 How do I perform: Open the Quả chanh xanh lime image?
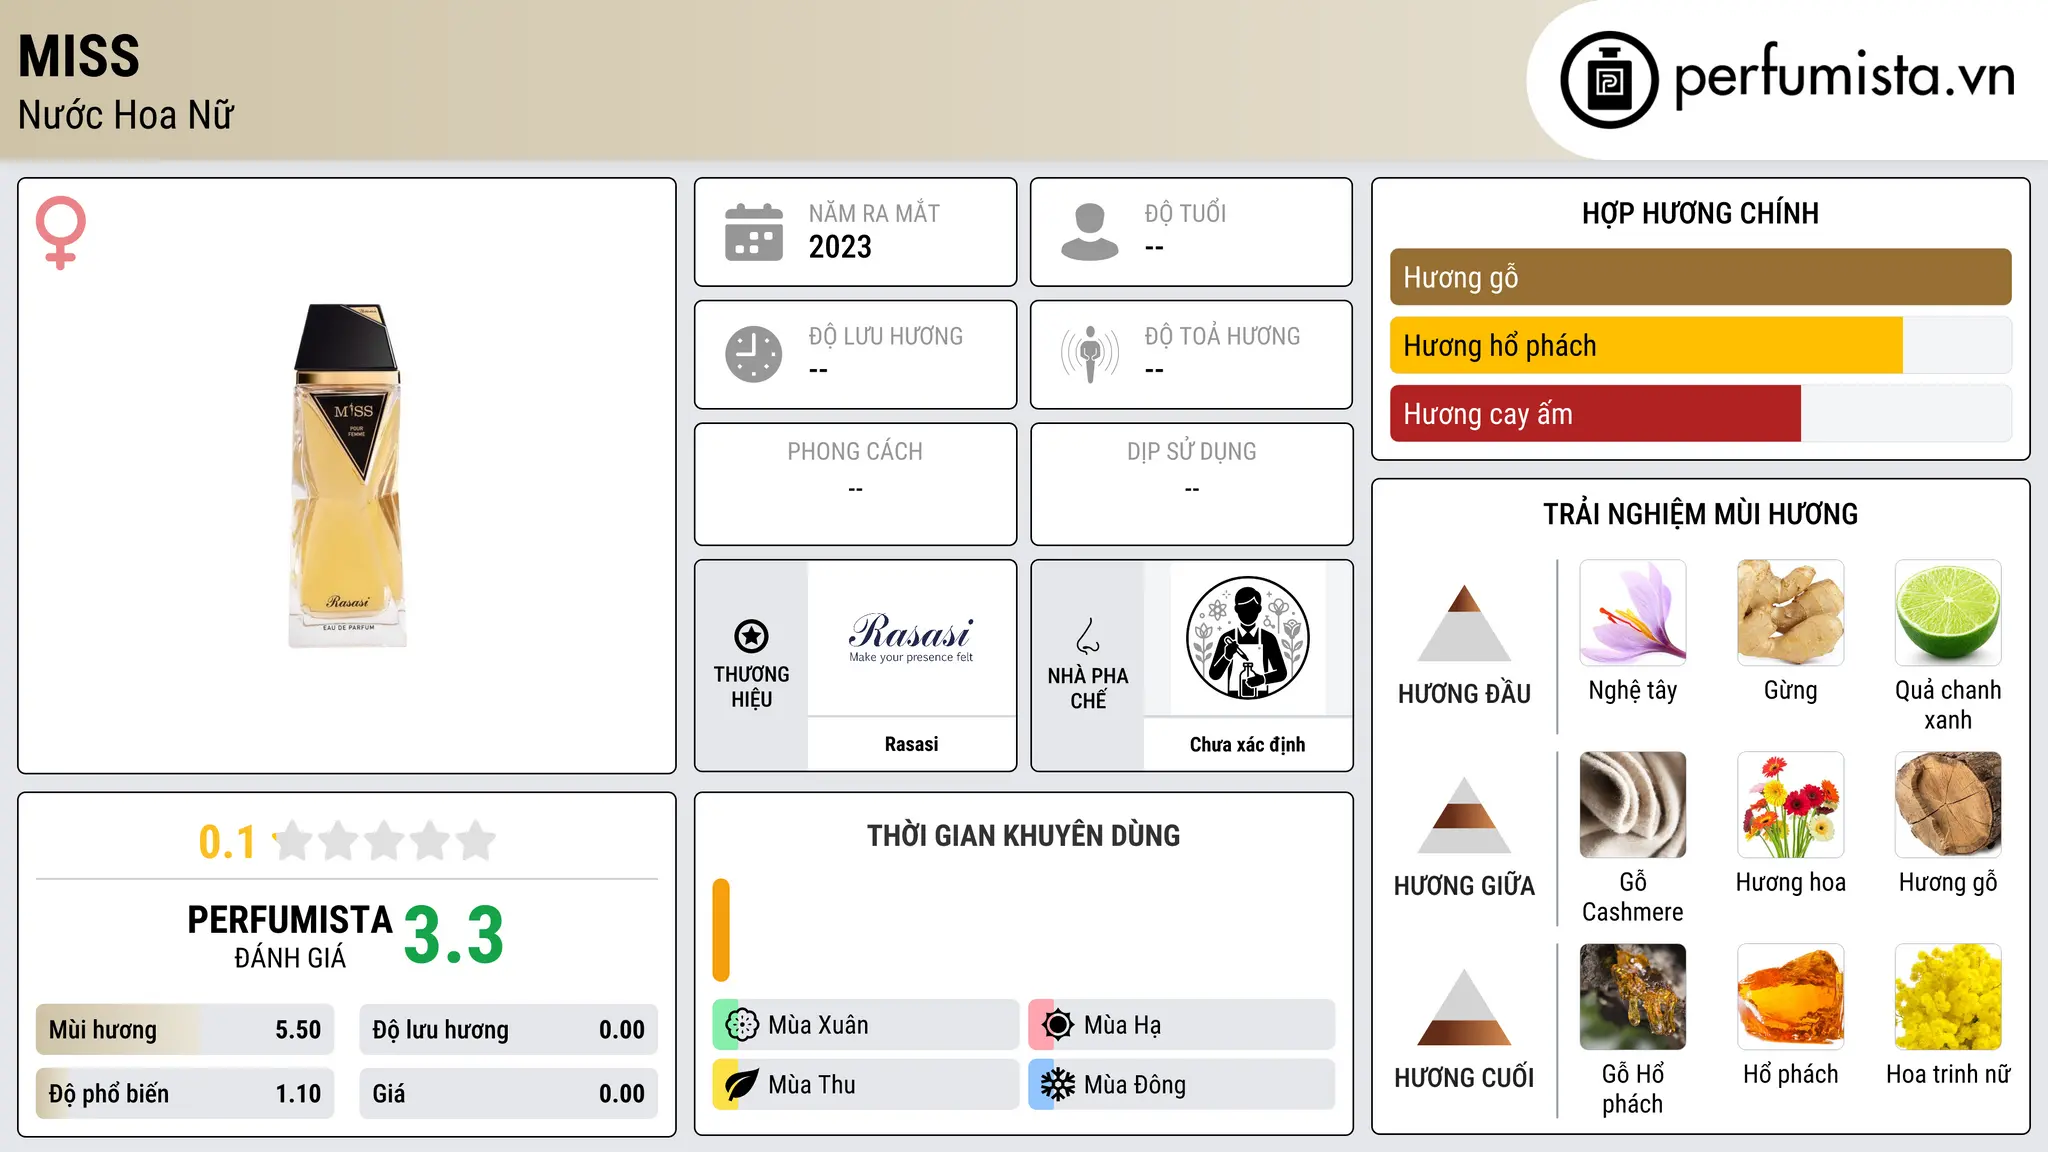[1948, 613]
